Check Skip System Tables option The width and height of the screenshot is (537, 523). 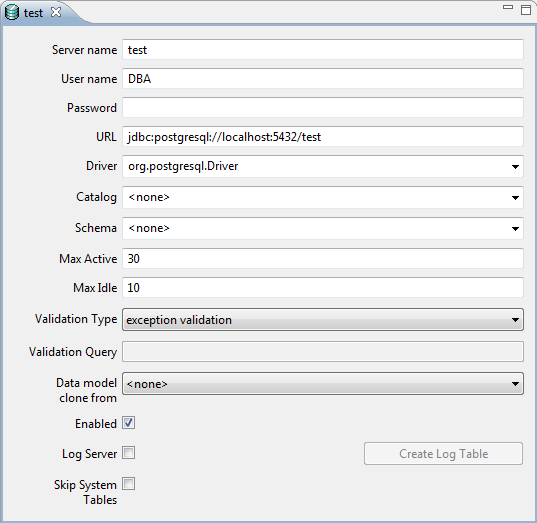tap(129, 484)
